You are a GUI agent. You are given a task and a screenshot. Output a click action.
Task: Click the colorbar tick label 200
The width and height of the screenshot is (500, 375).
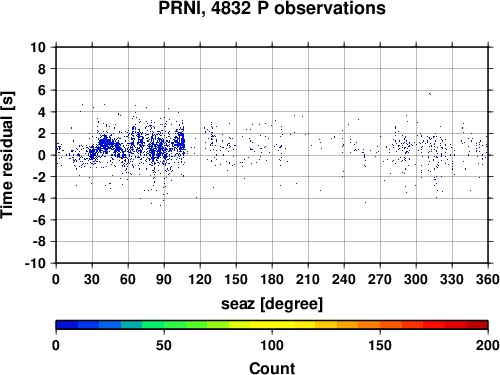488,345
